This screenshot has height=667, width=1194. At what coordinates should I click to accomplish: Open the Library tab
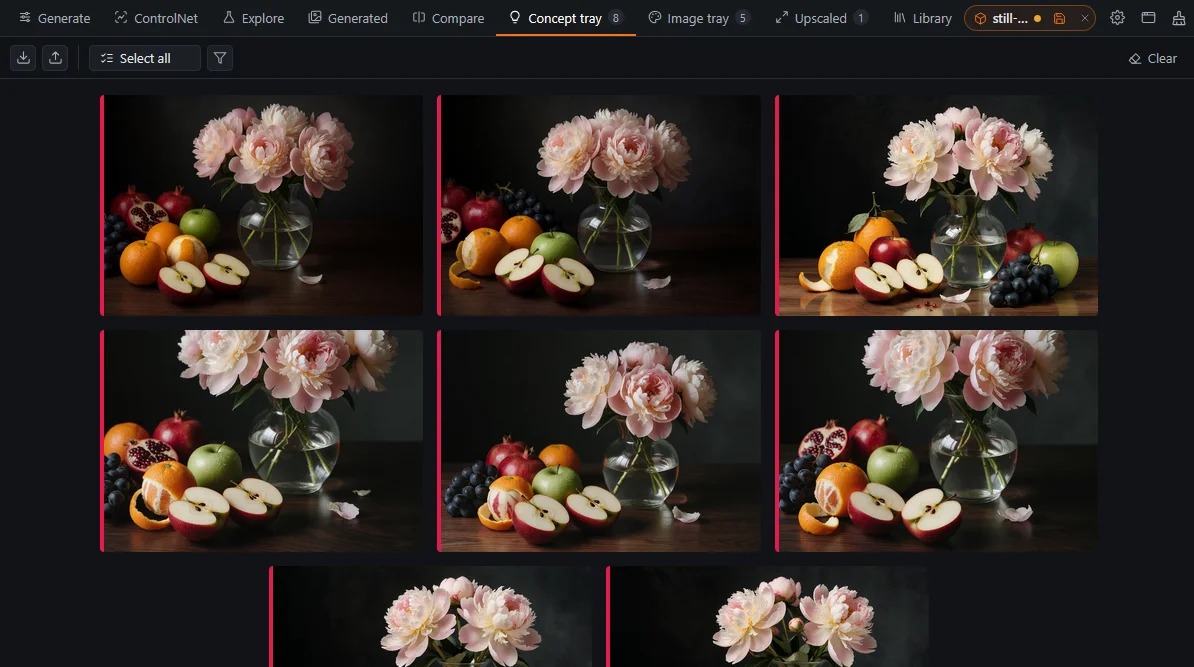[922, 18]
